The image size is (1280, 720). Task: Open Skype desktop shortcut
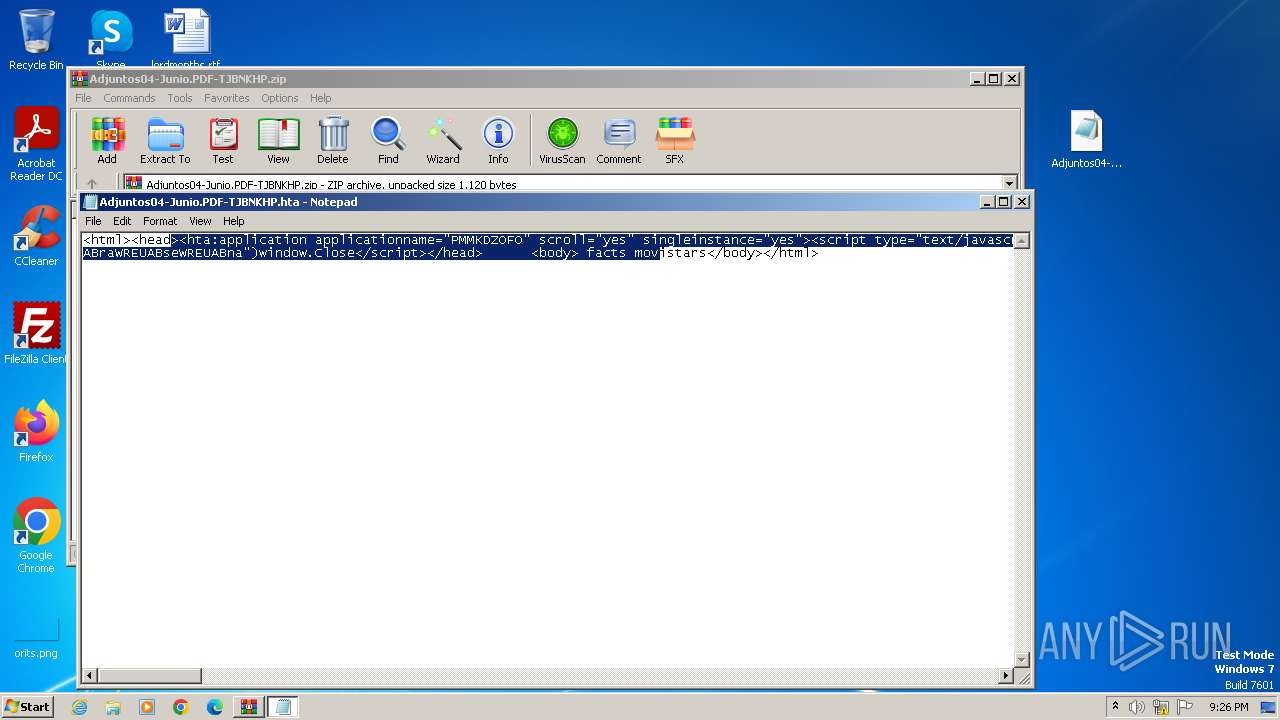[x=111, y=40]
